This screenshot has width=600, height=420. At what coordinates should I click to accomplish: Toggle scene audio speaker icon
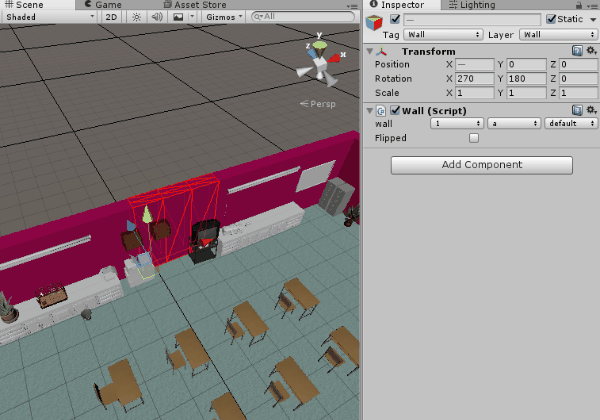(x=157, y=17)
